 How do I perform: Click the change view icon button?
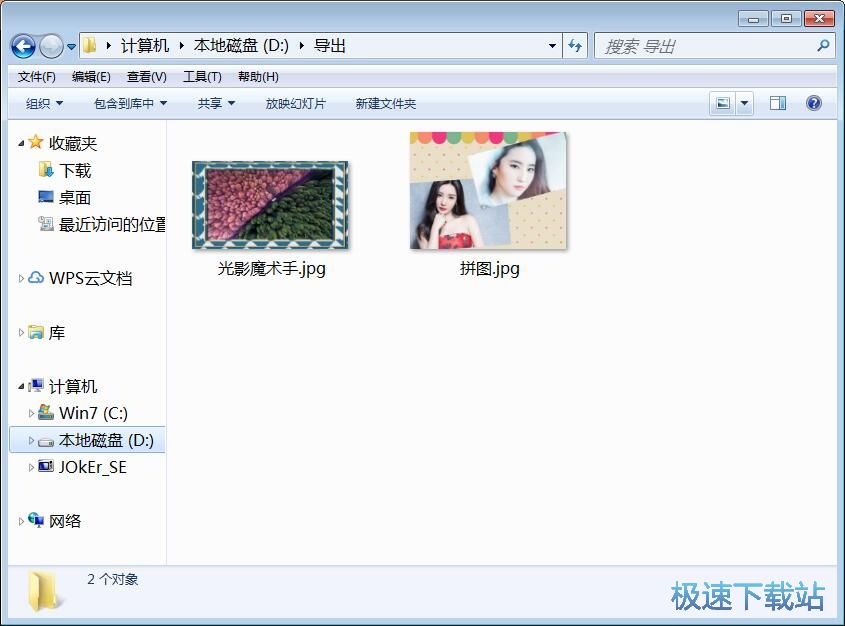[x=723, y=103]
